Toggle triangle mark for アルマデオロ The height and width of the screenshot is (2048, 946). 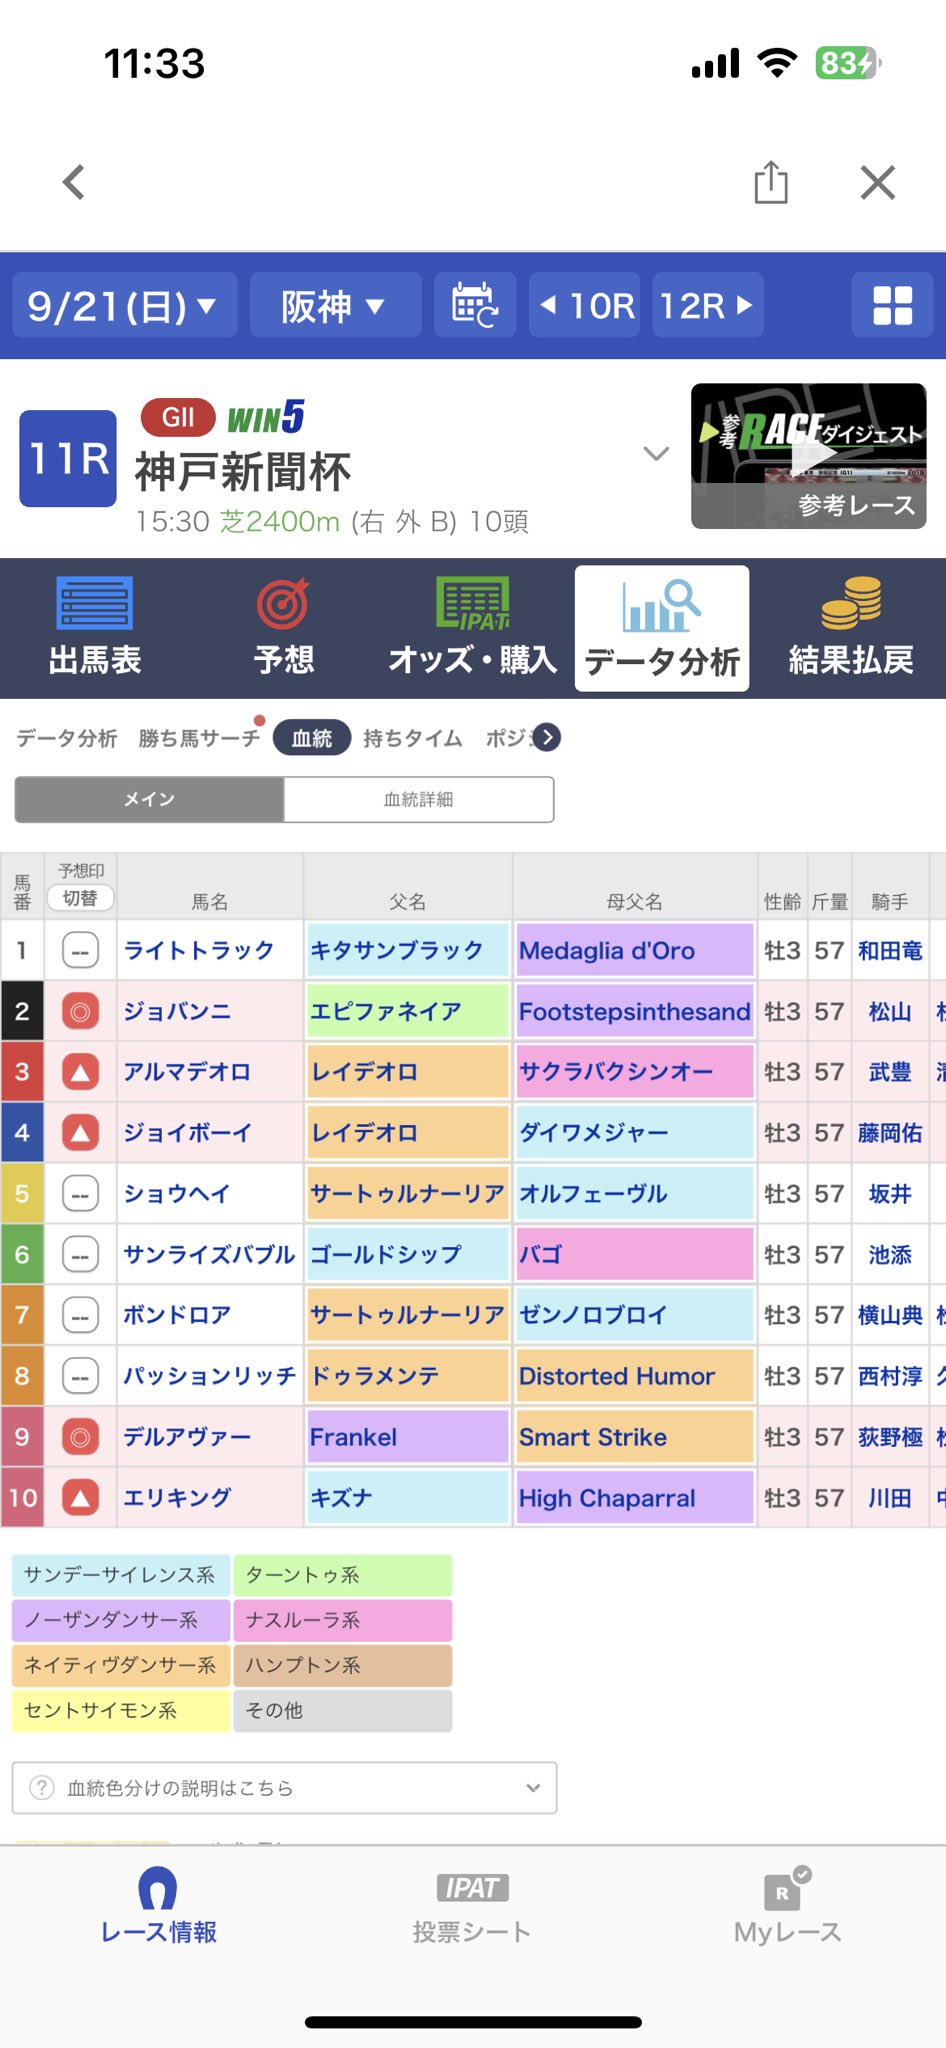(x=80, y=1072)
